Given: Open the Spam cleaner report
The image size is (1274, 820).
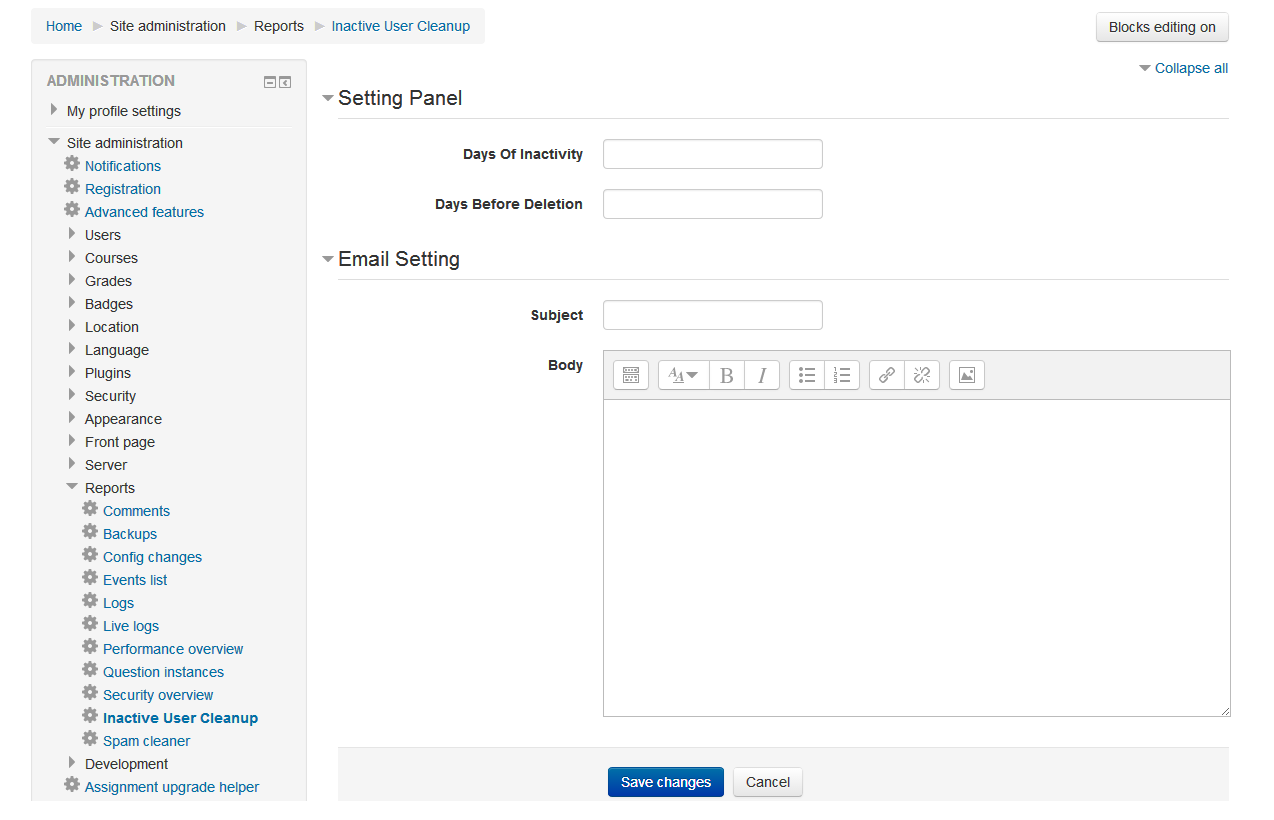Looking at the screenshot, I should tap(146, 741).
